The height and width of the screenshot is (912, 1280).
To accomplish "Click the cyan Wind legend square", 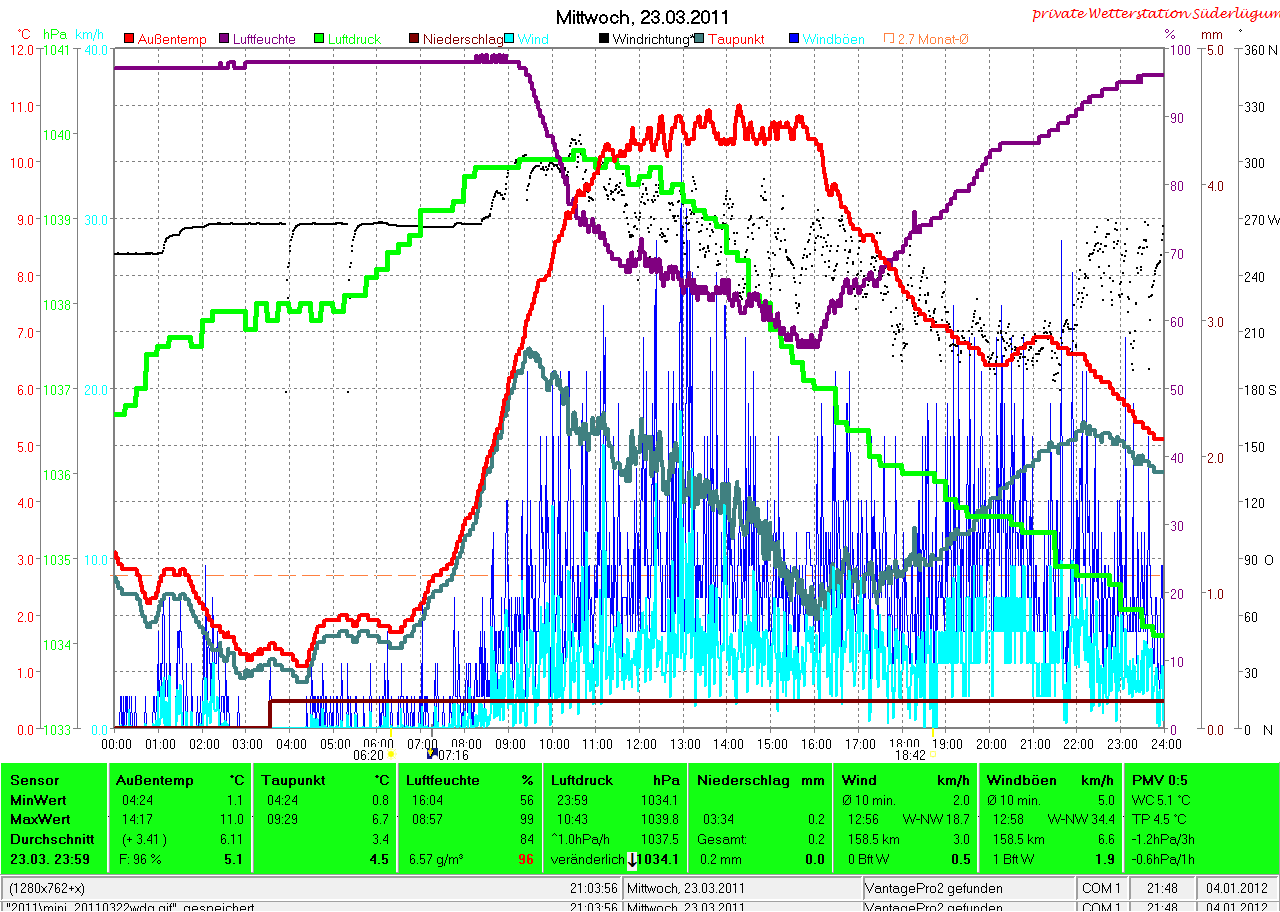I will (509, 39).
